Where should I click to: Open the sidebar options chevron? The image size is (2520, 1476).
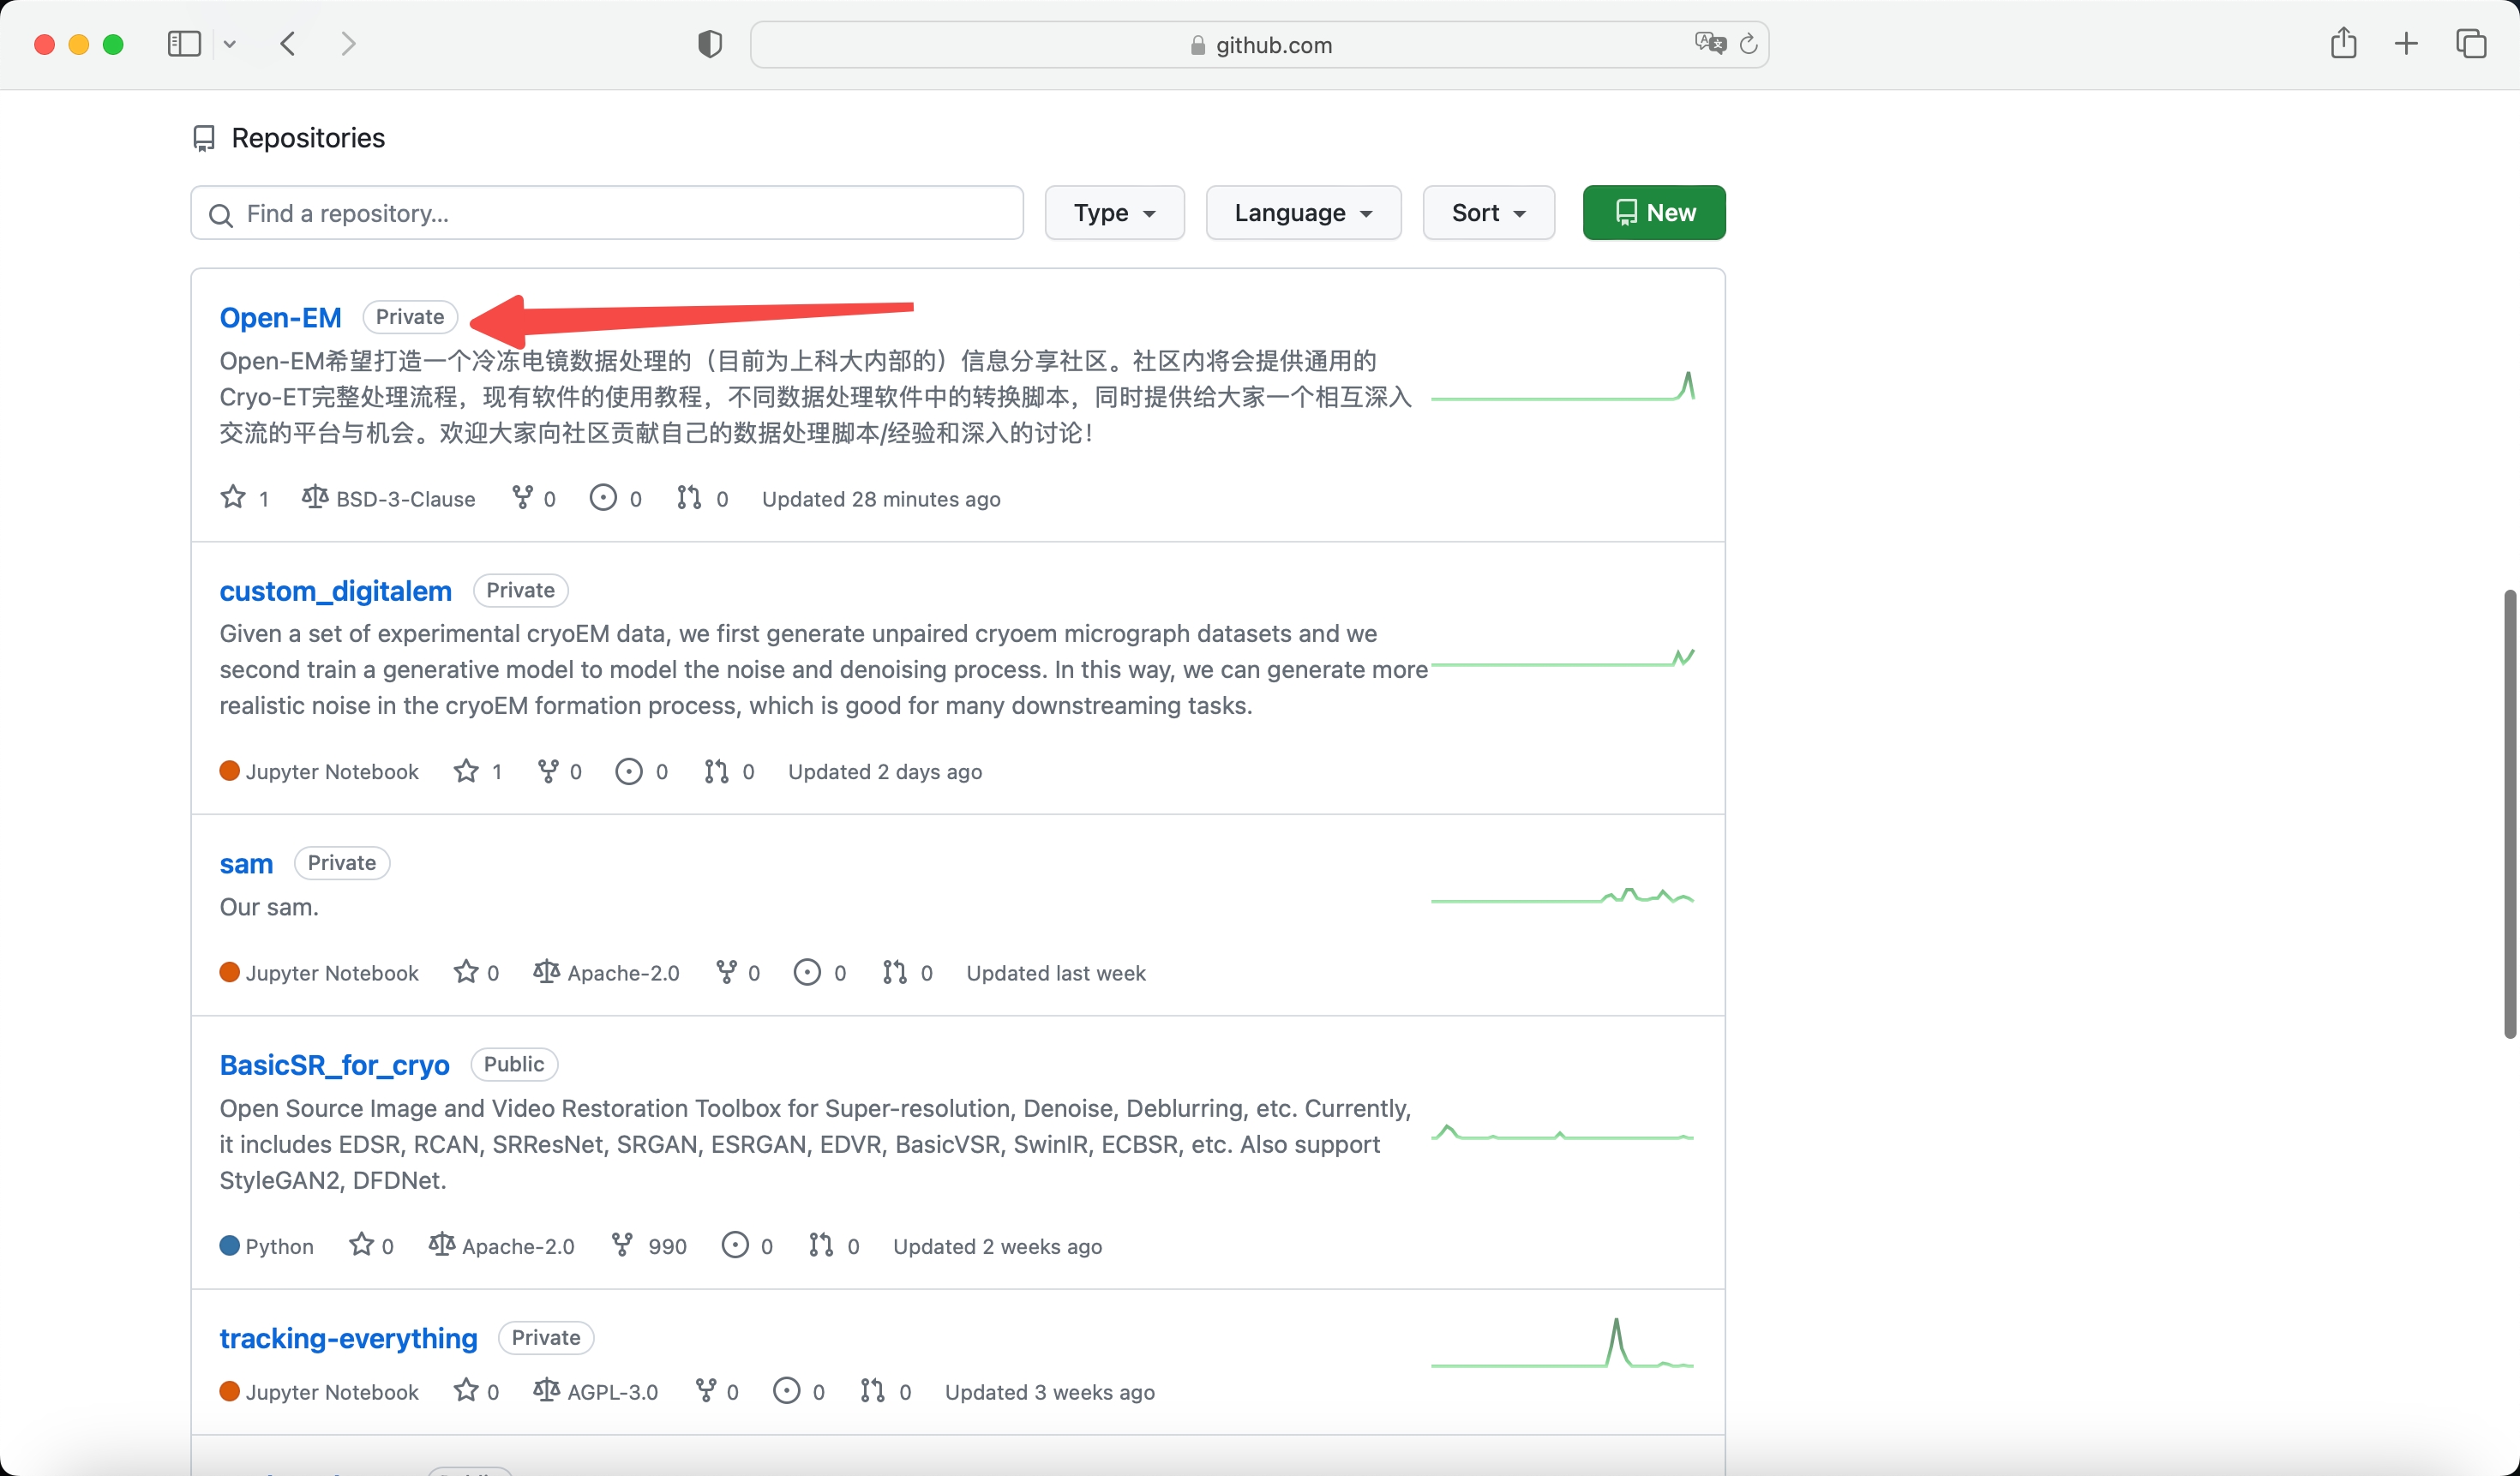(x=230, y=44)
